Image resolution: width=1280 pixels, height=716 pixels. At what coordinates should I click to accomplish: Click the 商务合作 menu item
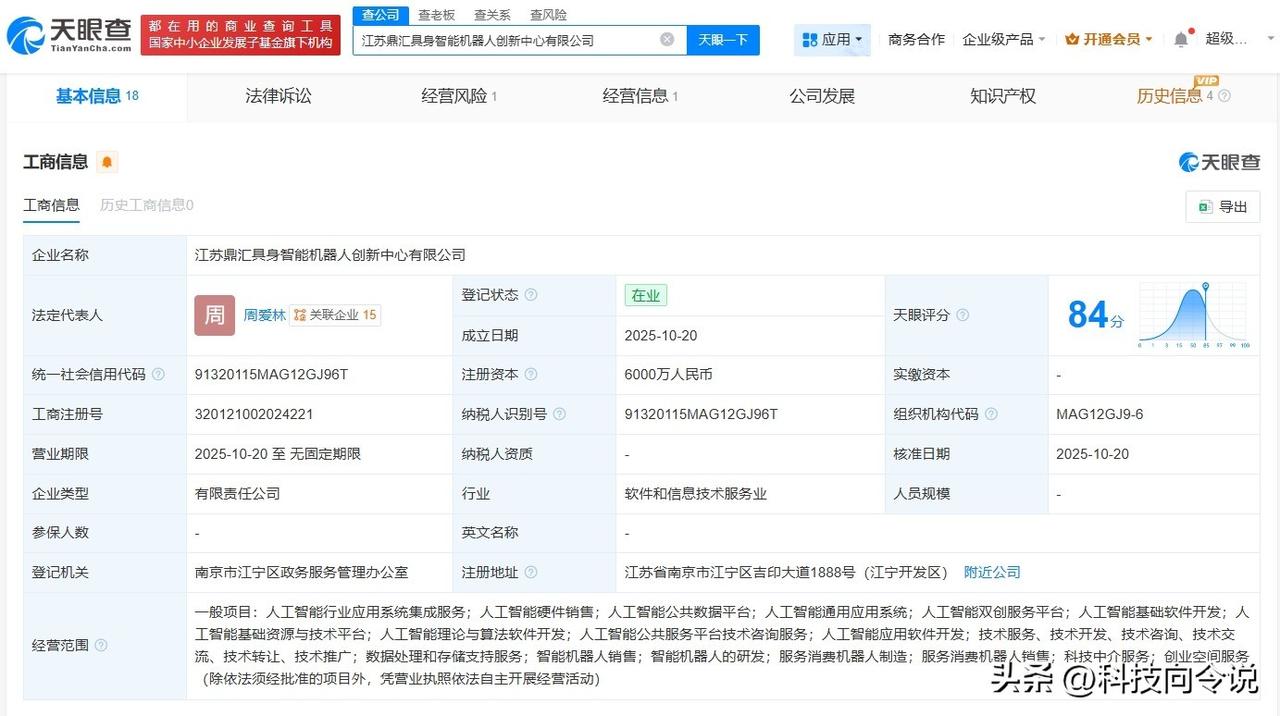(916, 36)
